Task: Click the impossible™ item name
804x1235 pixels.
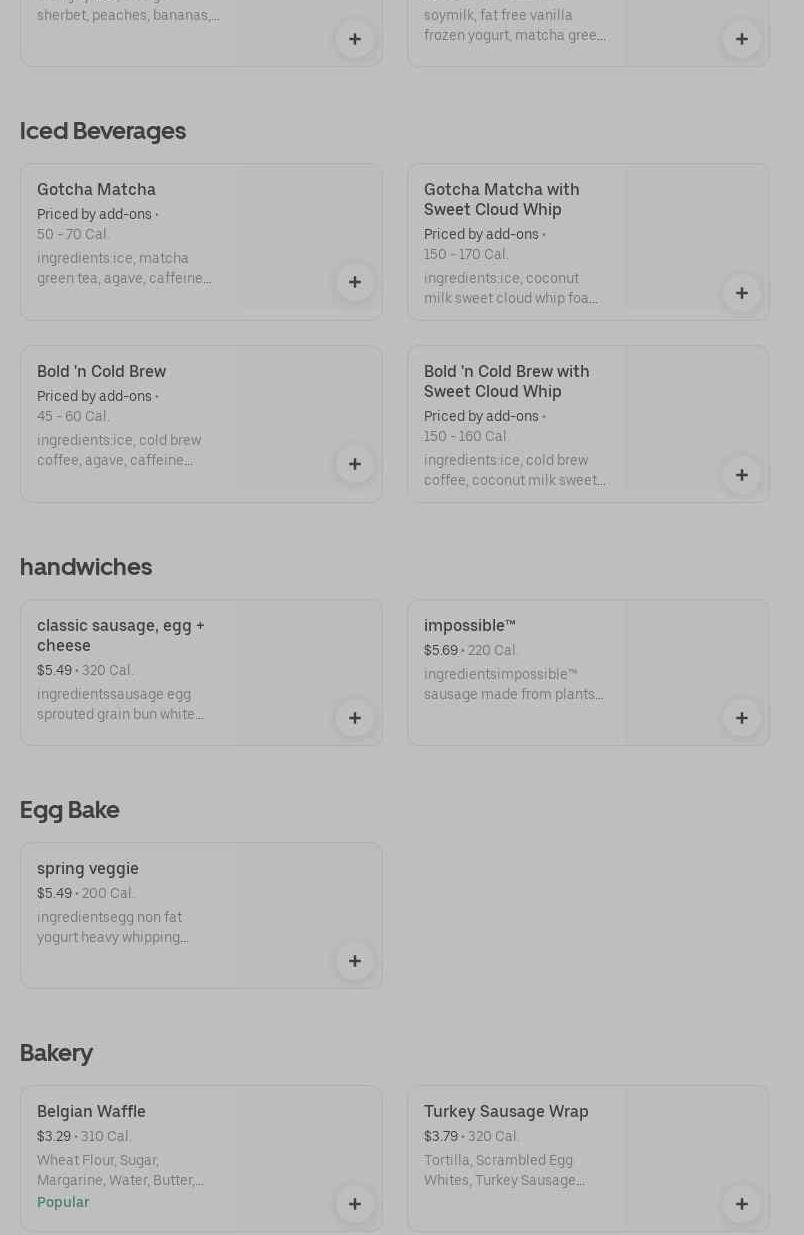Action: pyautogui.click(x=469, y=625)
